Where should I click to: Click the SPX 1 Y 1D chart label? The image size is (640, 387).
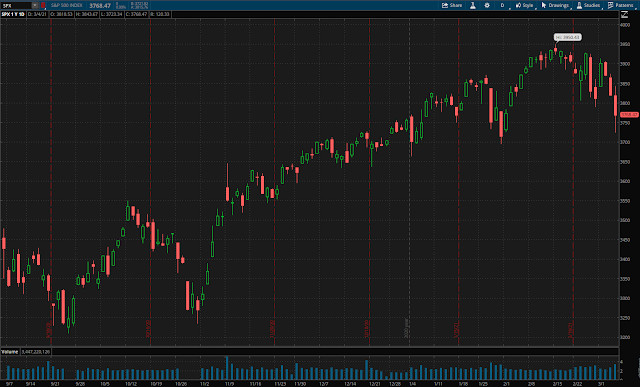(x=13, y=14)
